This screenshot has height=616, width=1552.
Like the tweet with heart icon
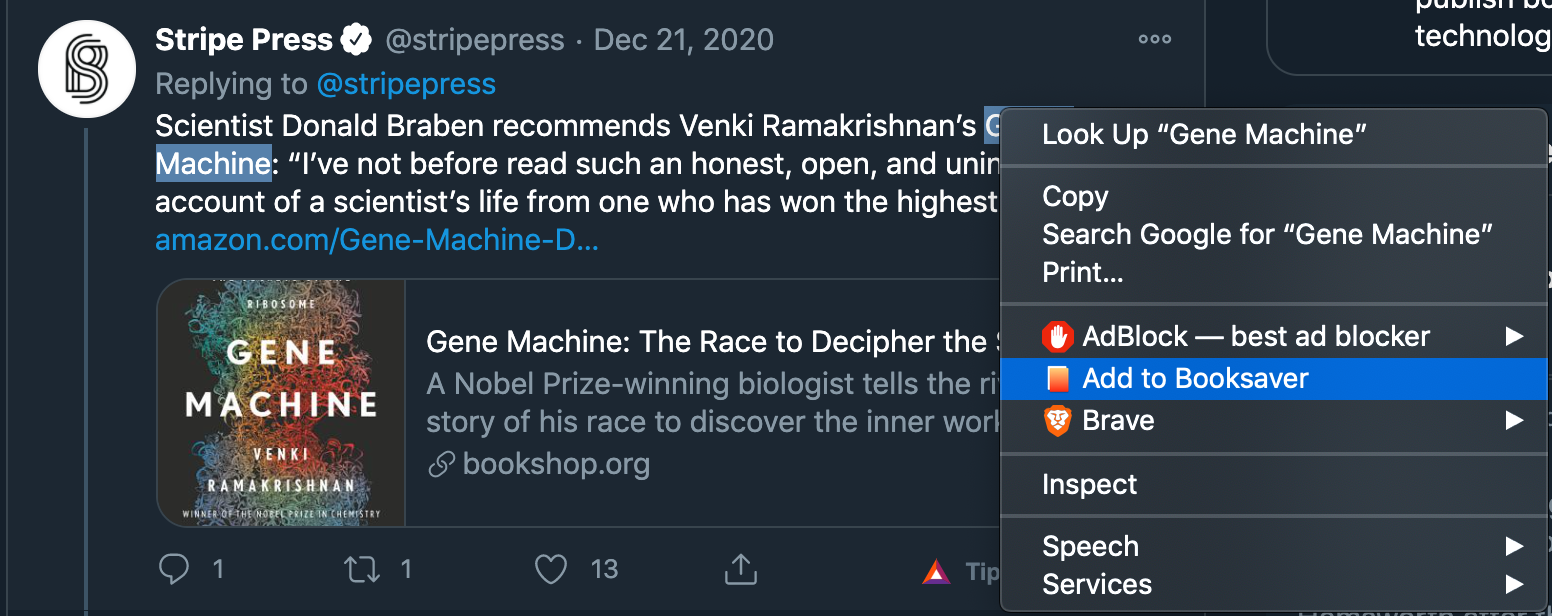(551, 569)
